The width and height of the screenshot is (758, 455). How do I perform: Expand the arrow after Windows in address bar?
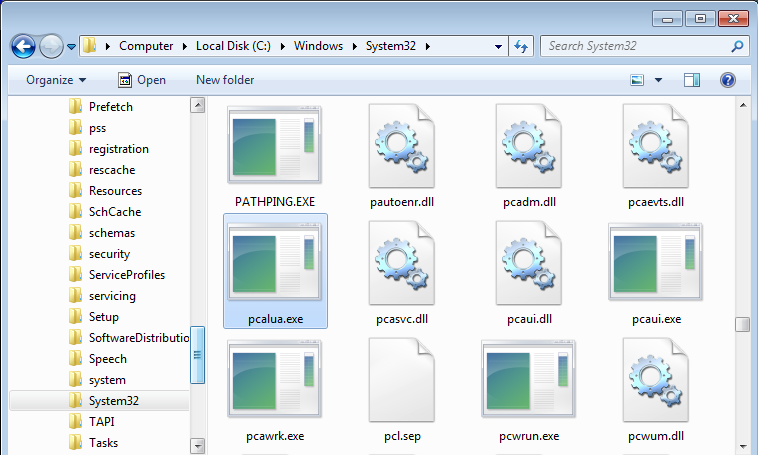pyautogui.click(x=354, y=46)
